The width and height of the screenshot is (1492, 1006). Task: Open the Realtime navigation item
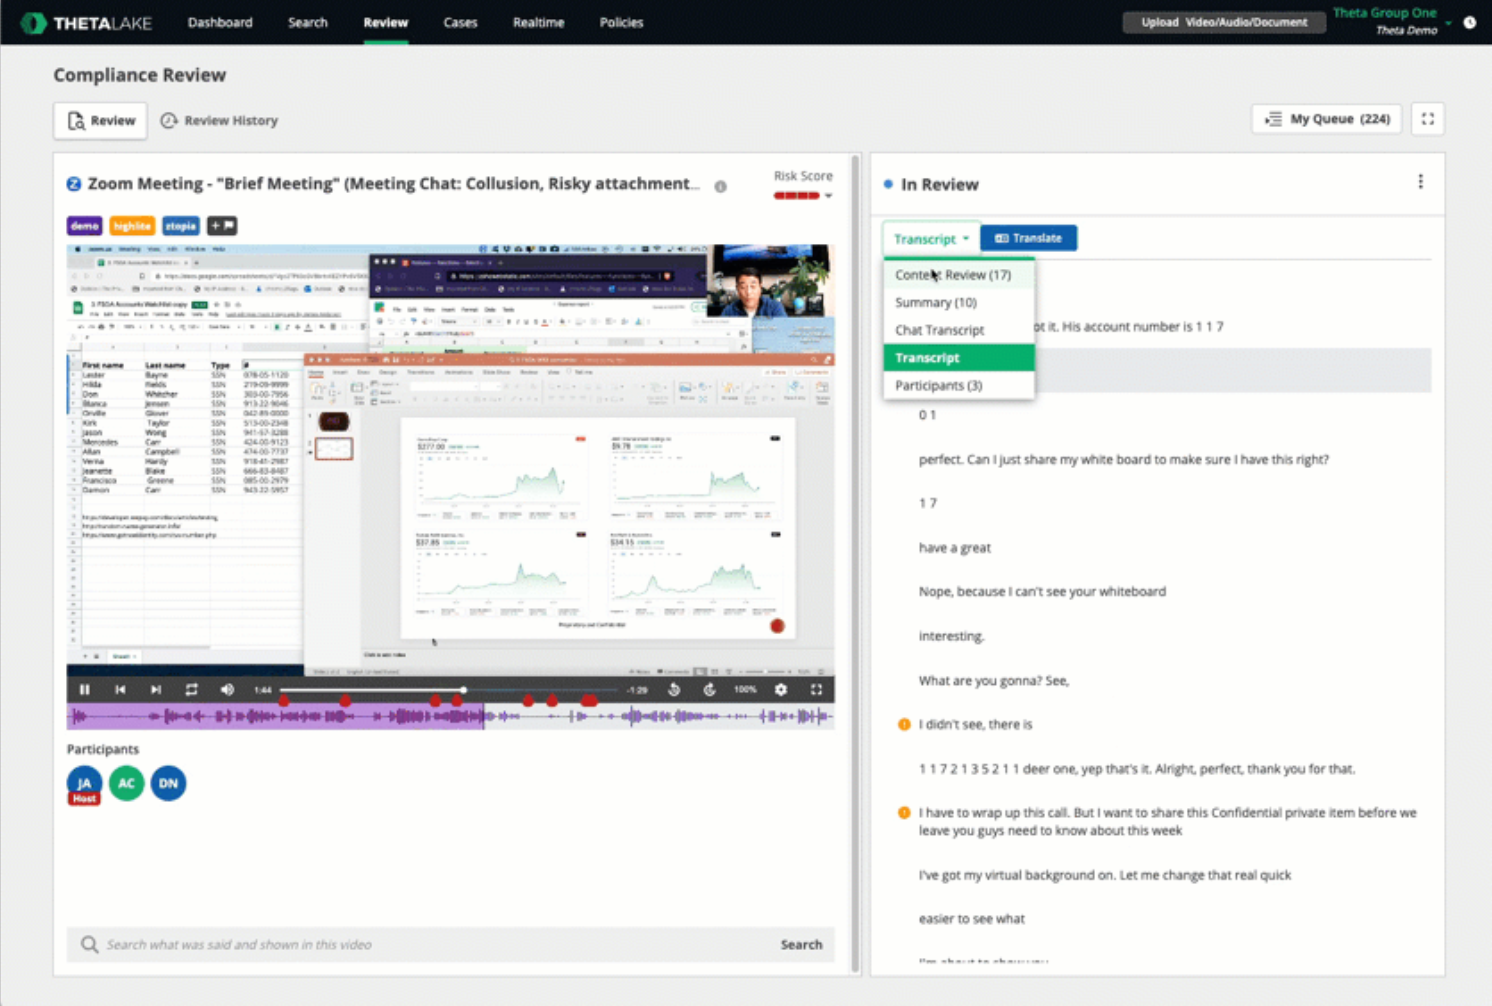click(x=538, y=22)
